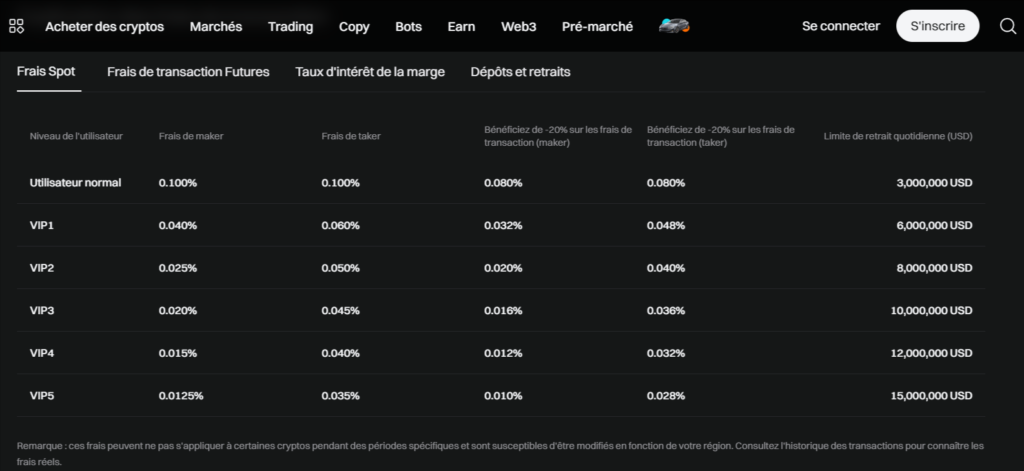The image size is (1024, 471).
Task: Select Copy in the navigation bar
Action: click(354, 26)
